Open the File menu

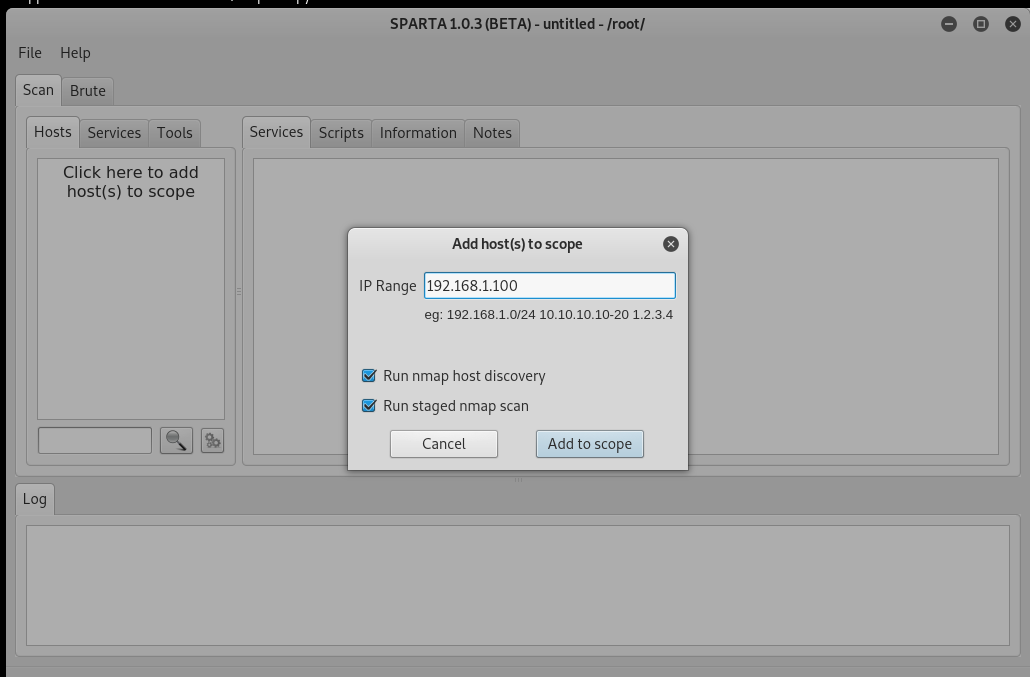point(30,53)
